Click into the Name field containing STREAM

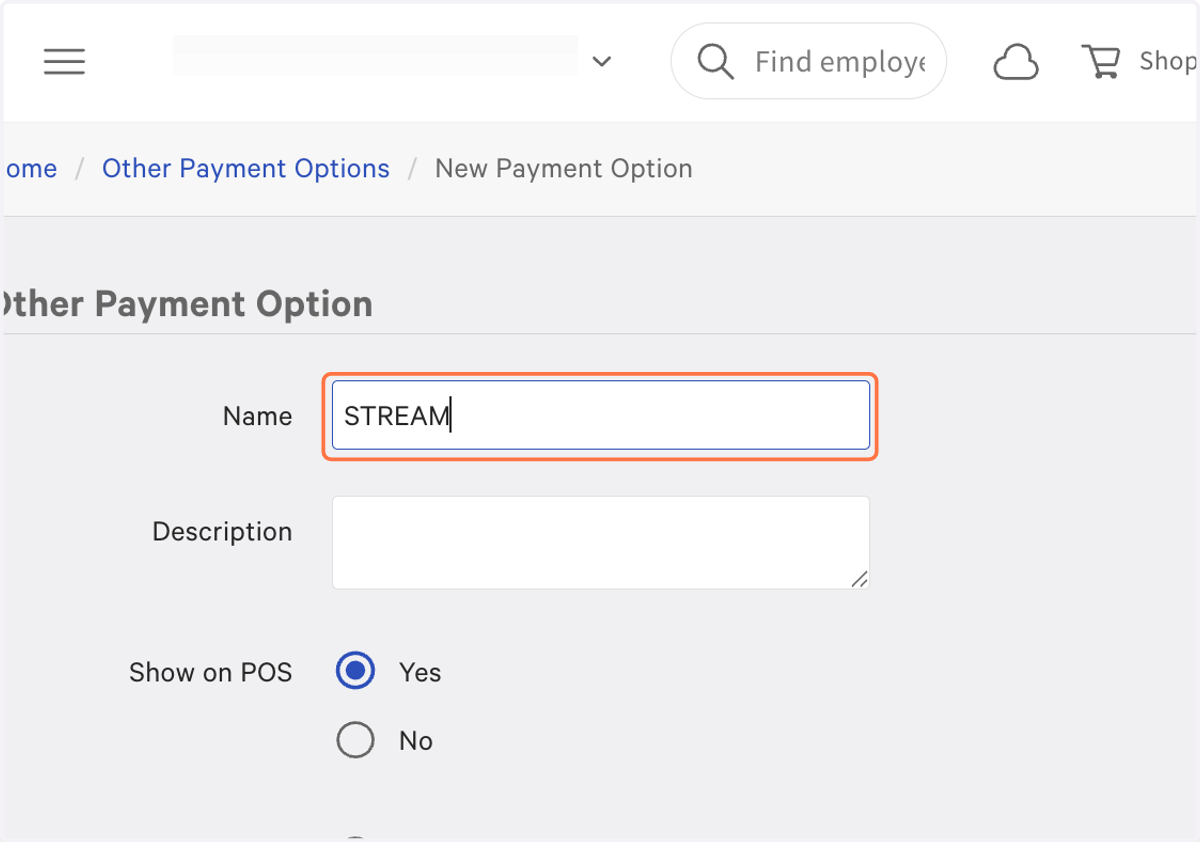coord(600,415)
